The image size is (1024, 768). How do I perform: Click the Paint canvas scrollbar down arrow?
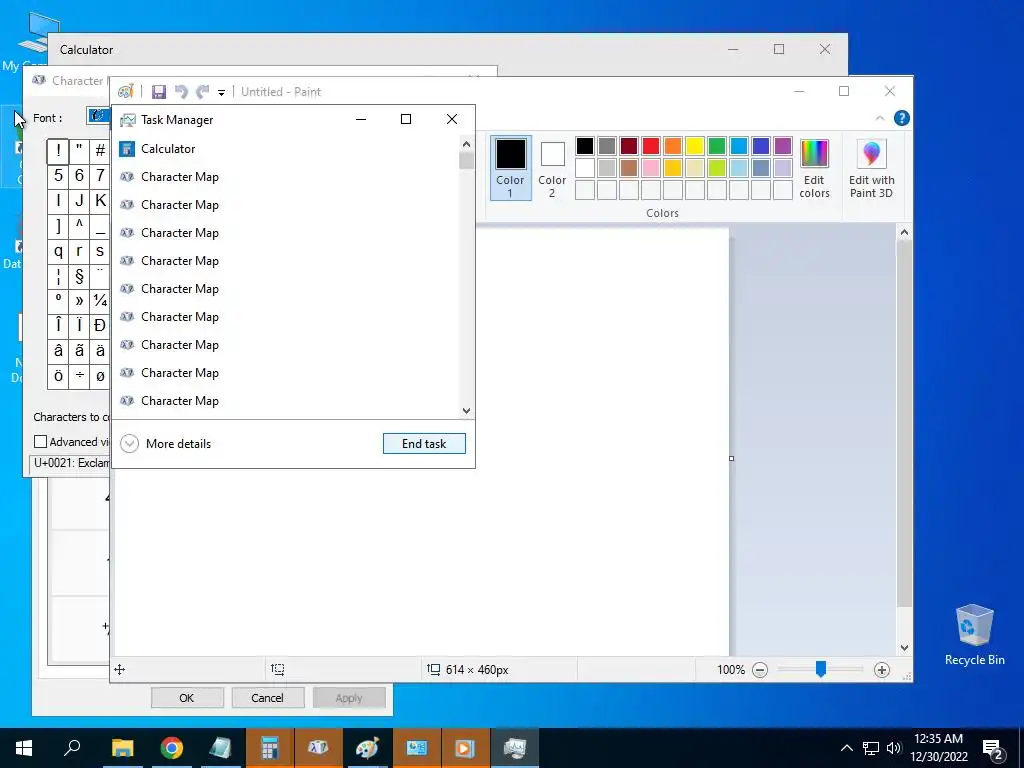point(904,648)
